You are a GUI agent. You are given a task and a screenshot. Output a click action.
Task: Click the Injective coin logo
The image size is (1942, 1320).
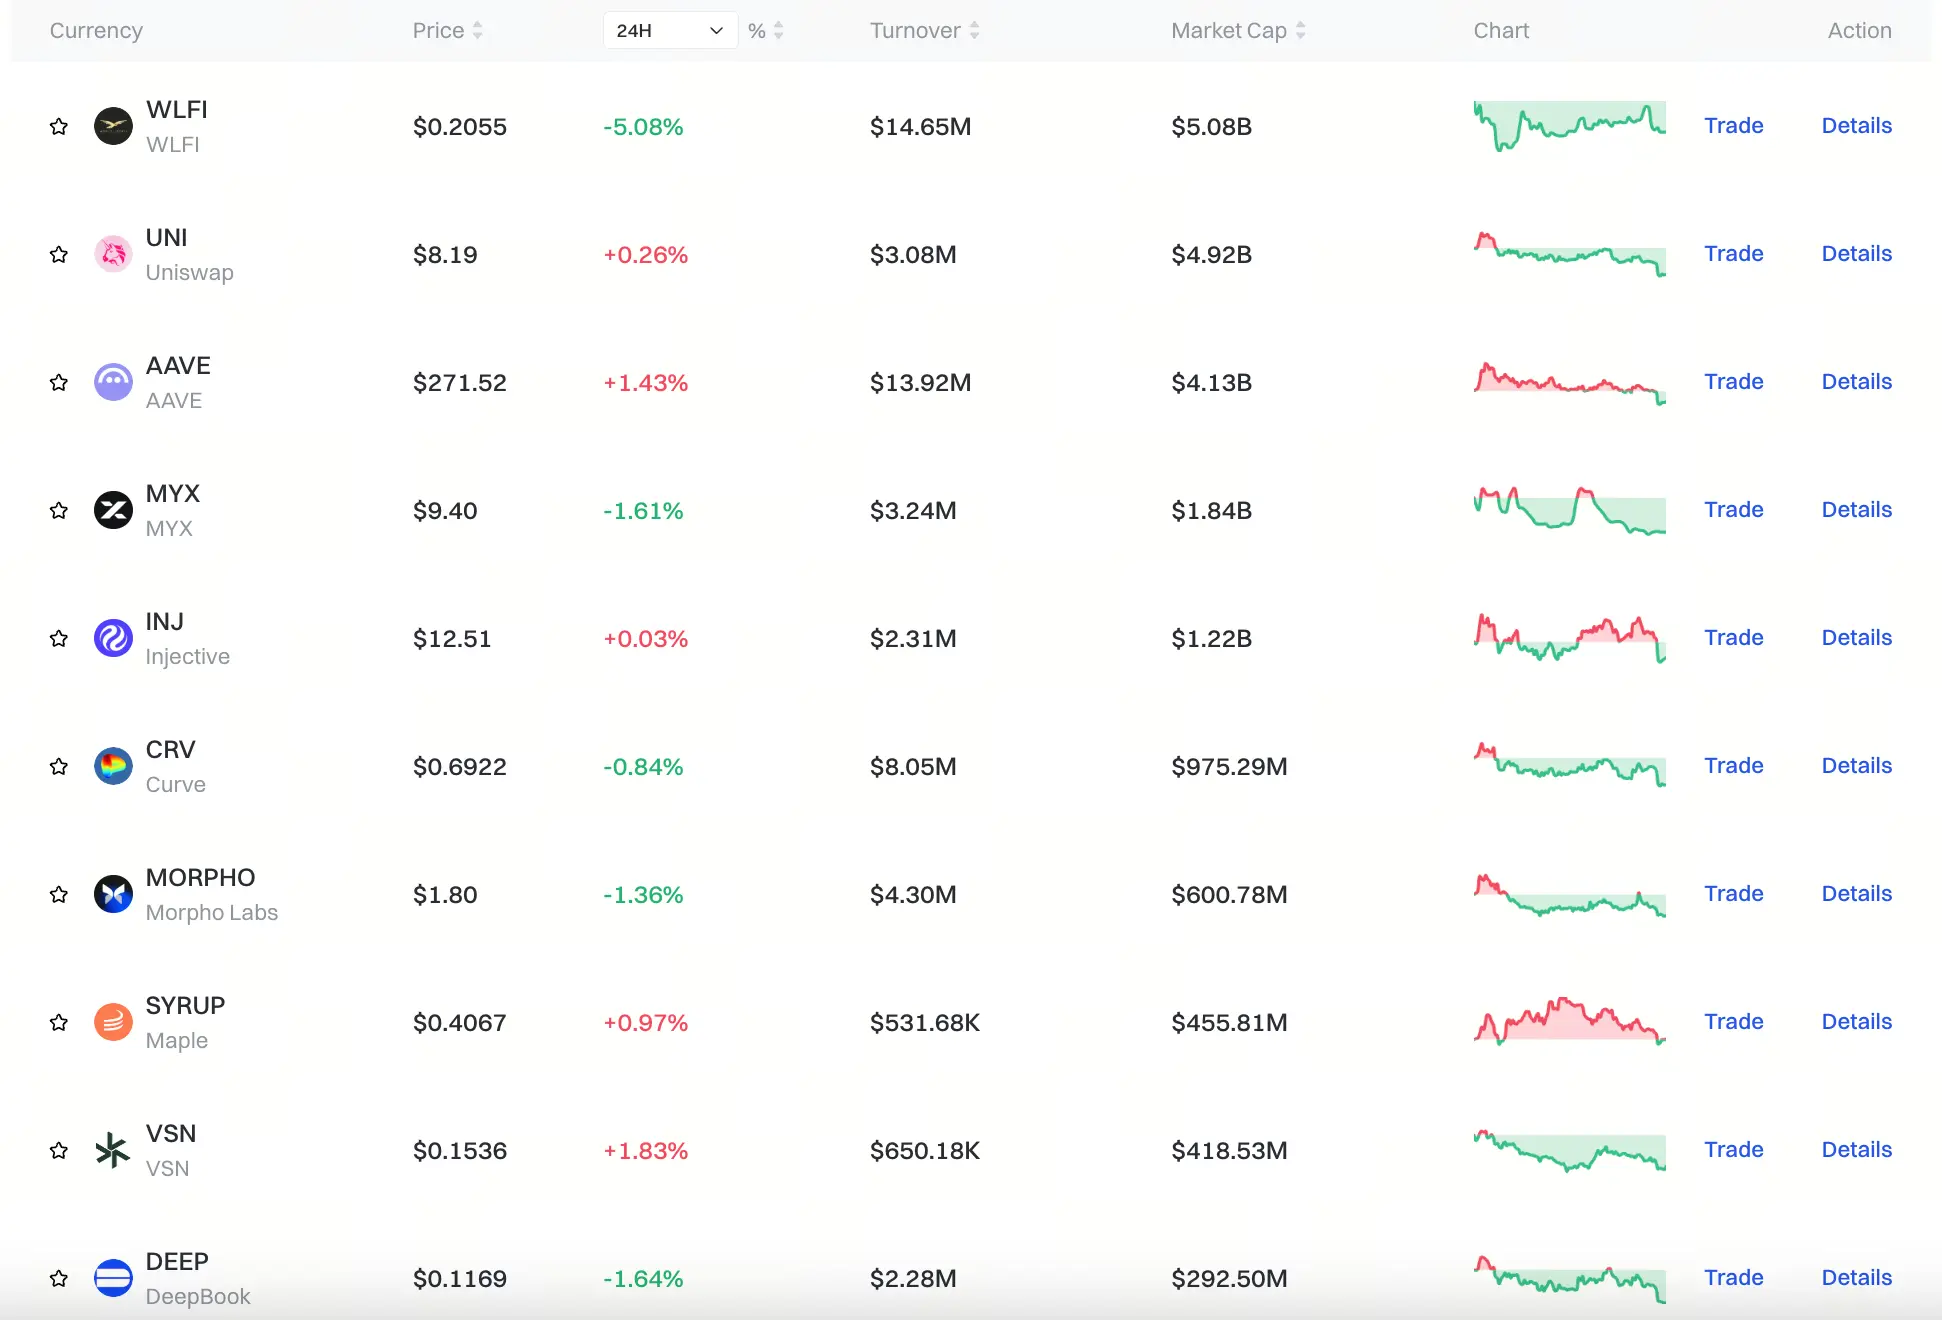point(113,638)
